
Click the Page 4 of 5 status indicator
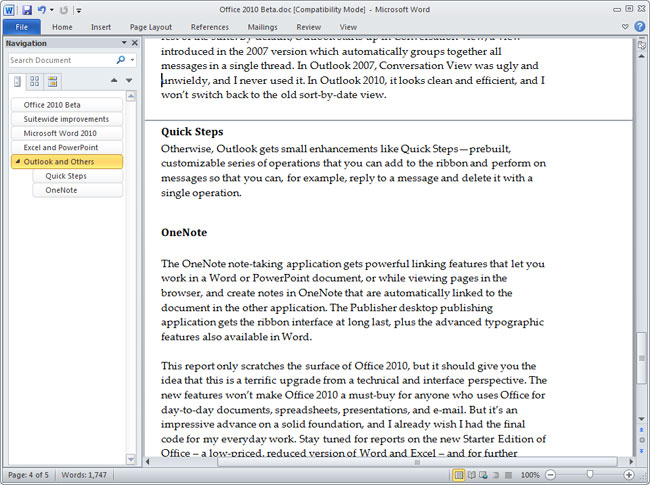pos(28,475)
